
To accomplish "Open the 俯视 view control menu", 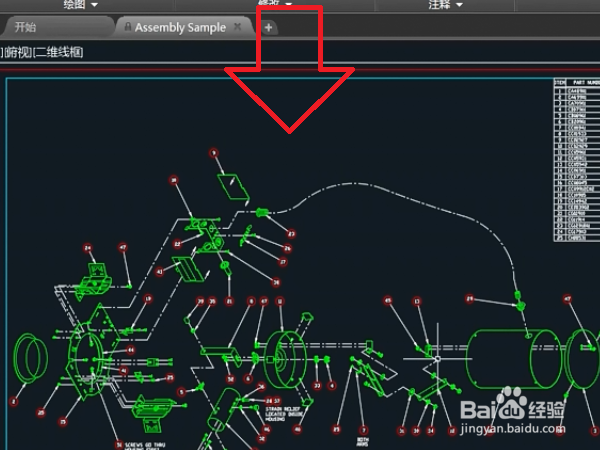I will pos(18,52).
